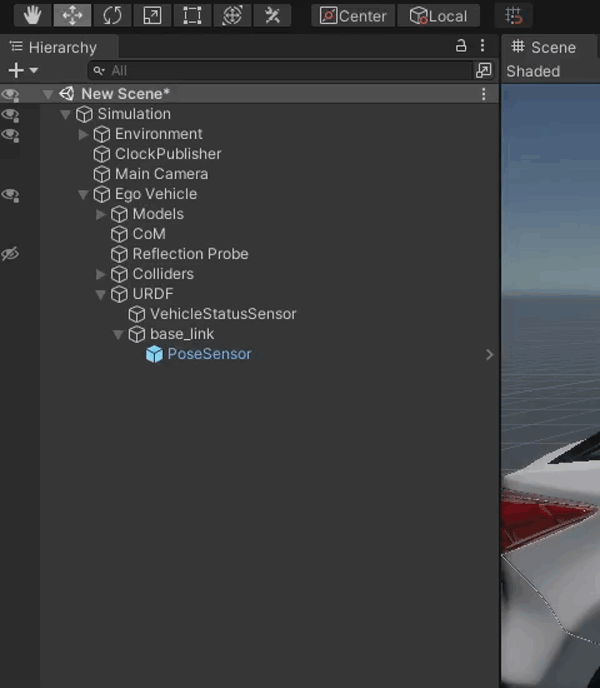This screenshot has width=600, height=688.
Task: Focus the Hierarchy search field
Action: pos(280,70)
